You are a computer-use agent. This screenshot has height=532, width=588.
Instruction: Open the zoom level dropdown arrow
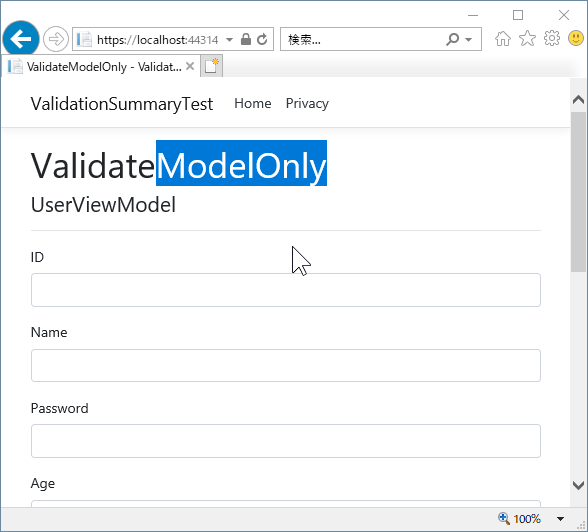[x=560, y=519]
